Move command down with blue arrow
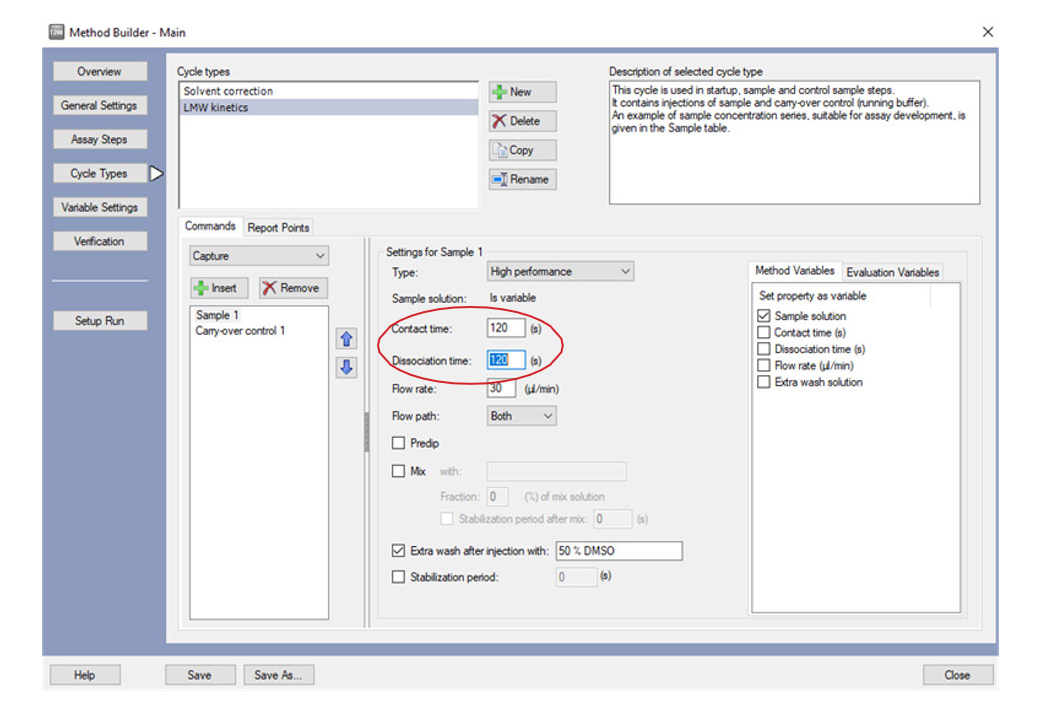Image resolution: width=1046 pixels, height=703 pixels. pos(346,367)
